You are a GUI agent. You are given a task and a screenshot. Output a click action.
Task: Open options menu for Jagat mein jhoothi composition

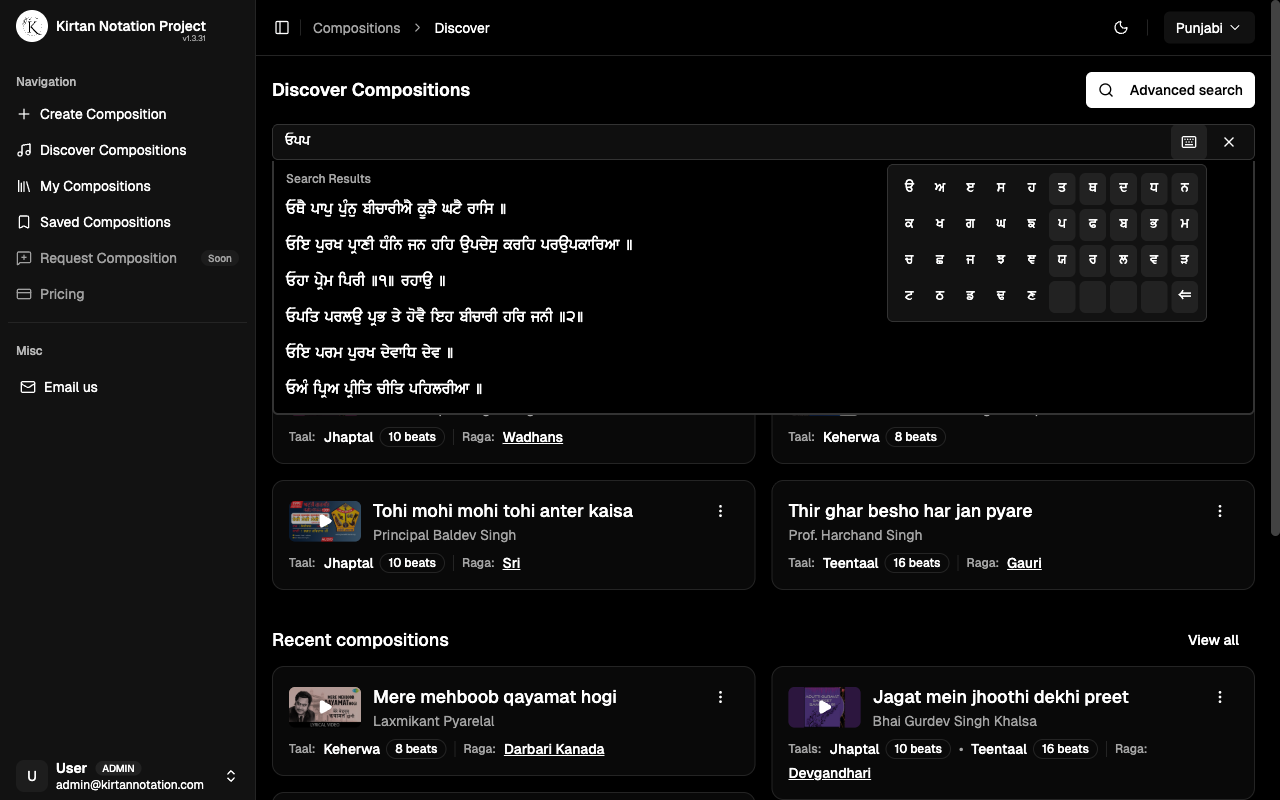click(1219, 697)
